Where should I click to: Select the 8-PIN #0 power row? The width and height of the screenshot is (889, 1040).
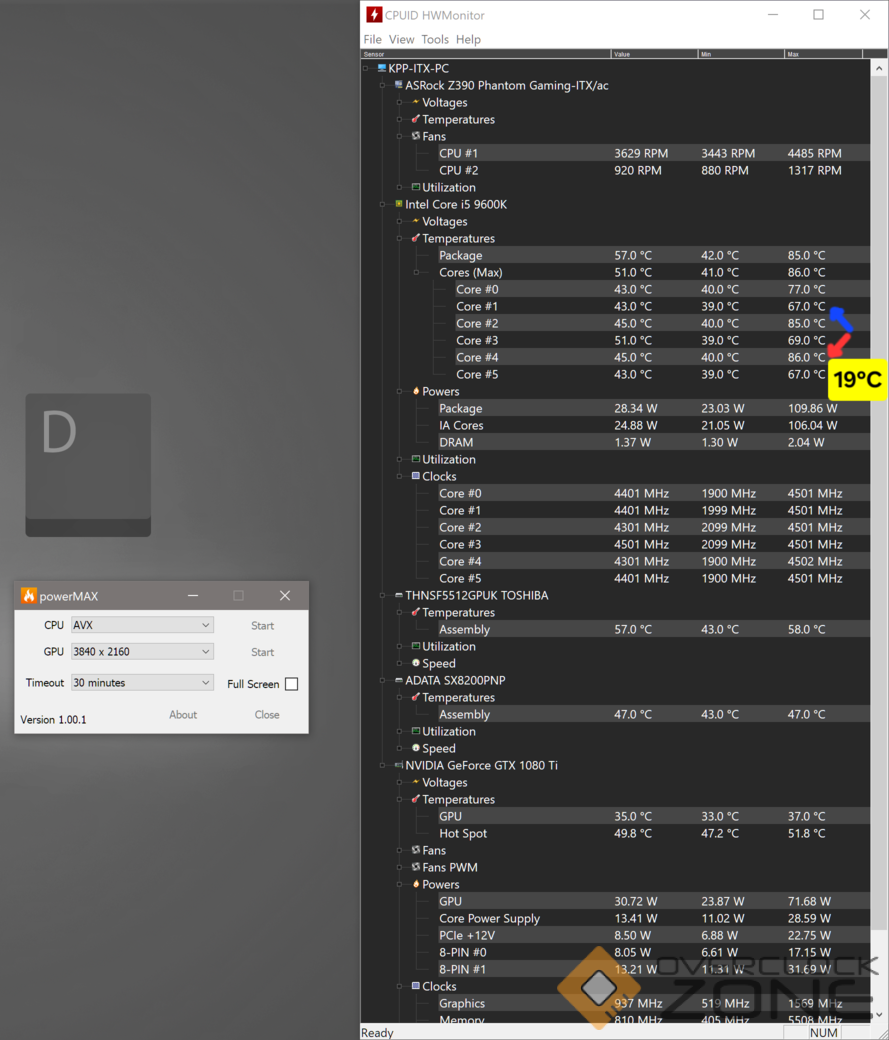653,952
